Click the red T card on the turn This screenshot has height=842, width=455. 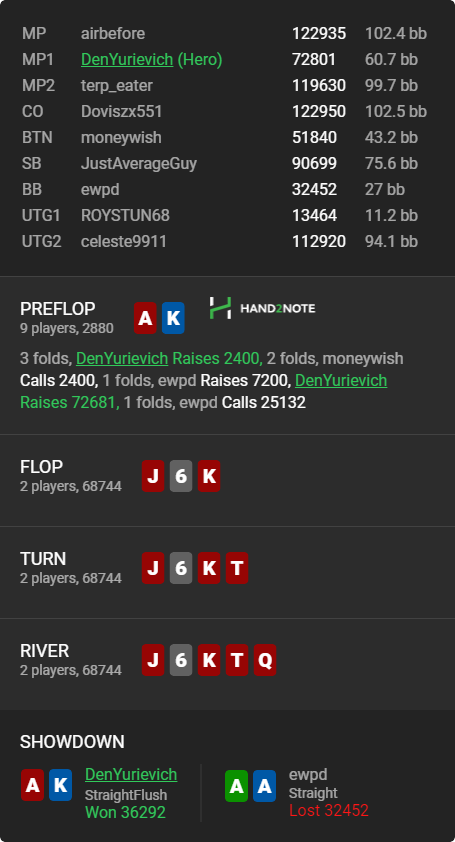click(237, 568)
